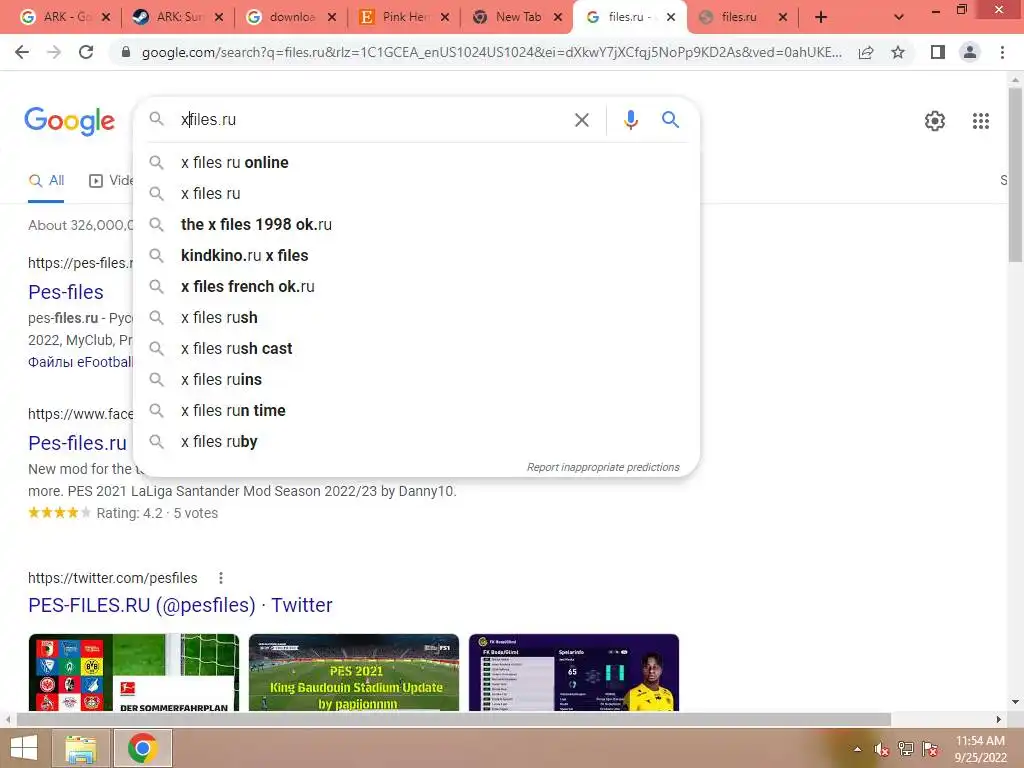Choose suggestion 'kindkino.ru x files'
Screen dimensions: 1024x768
[x=416, y=256]
